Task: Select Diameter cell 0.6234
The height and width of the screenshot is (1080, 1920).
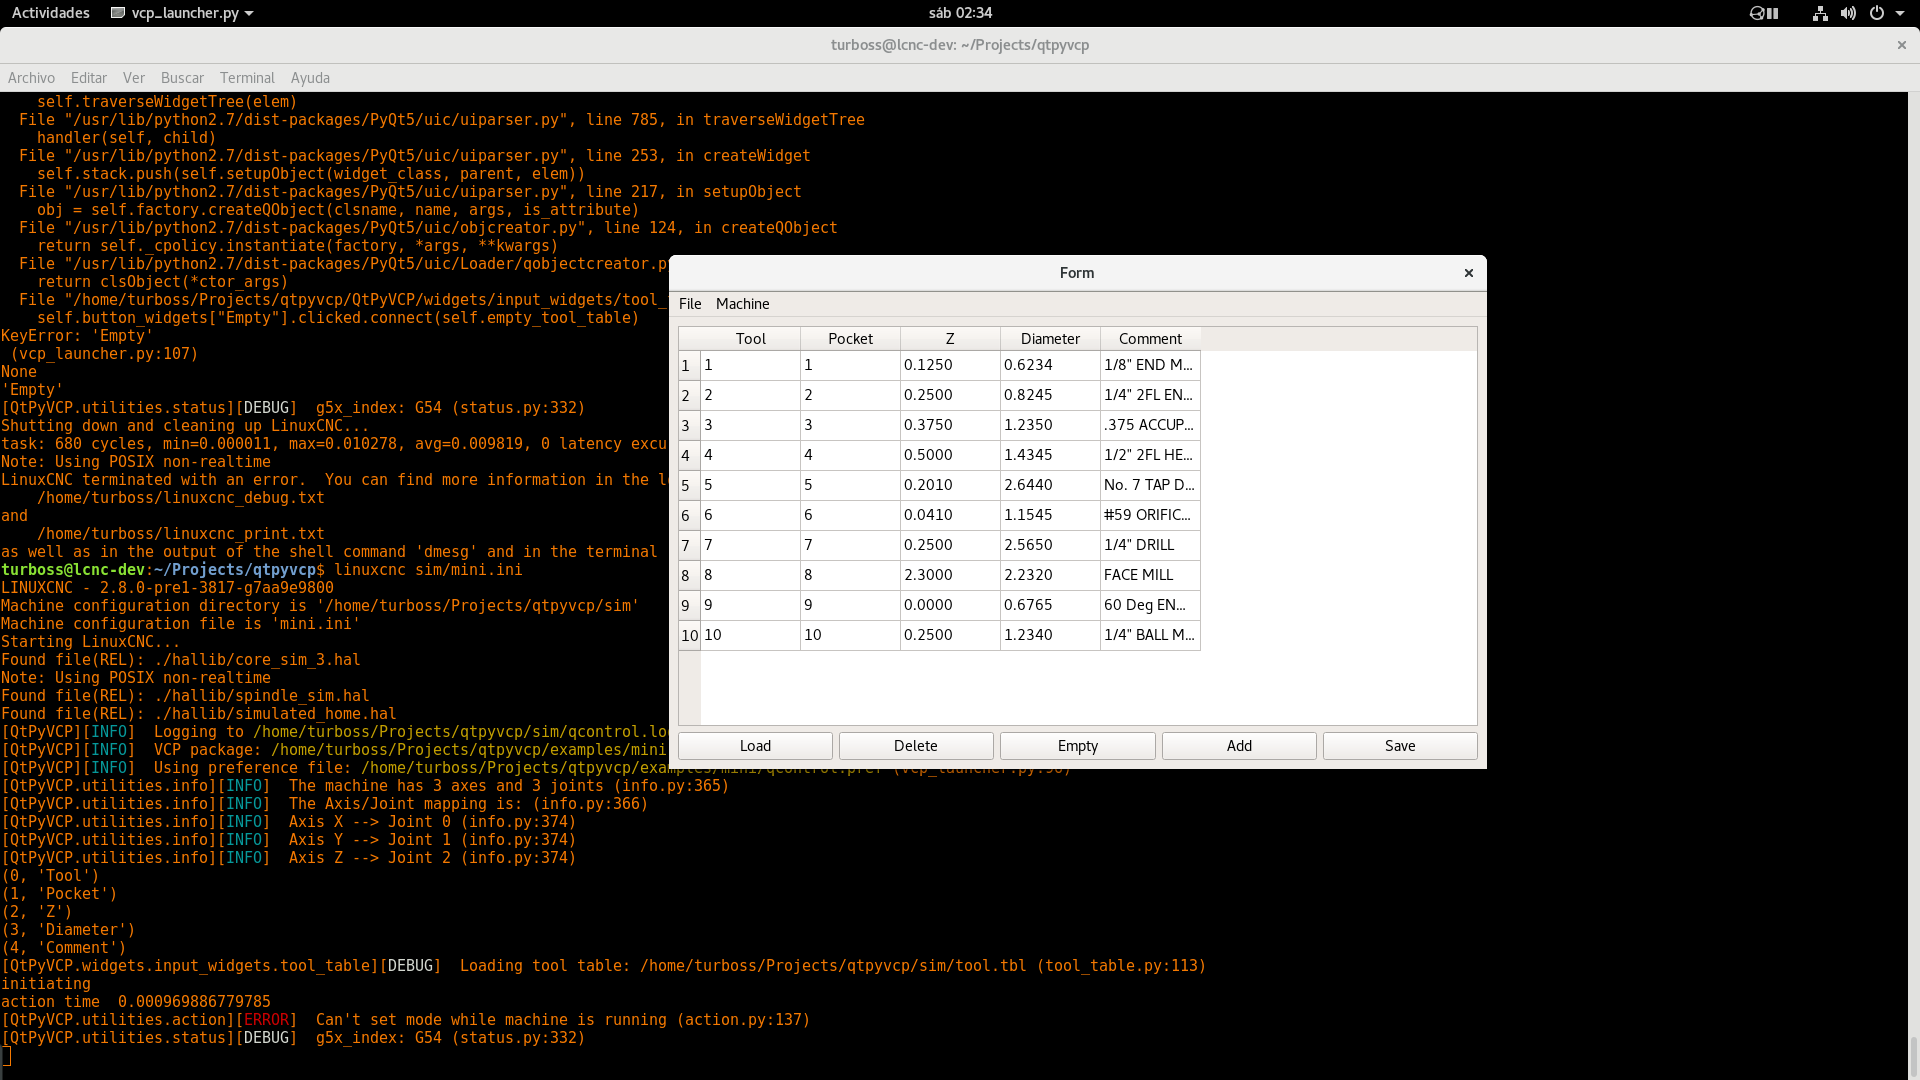Action: [1050, 365]
